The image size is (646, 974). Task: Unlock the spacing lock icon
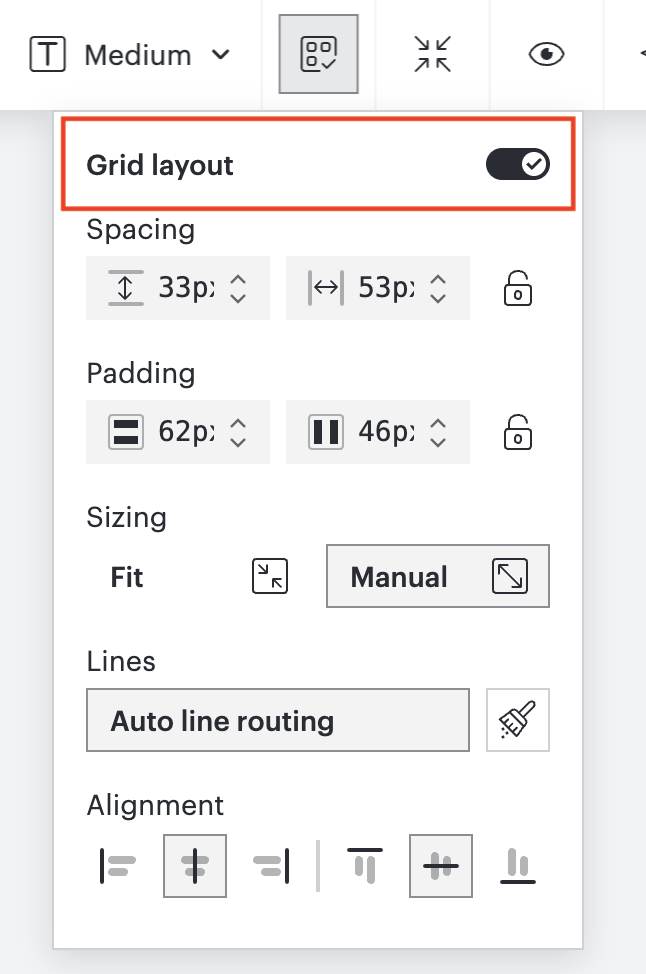[x=517, y=288]
